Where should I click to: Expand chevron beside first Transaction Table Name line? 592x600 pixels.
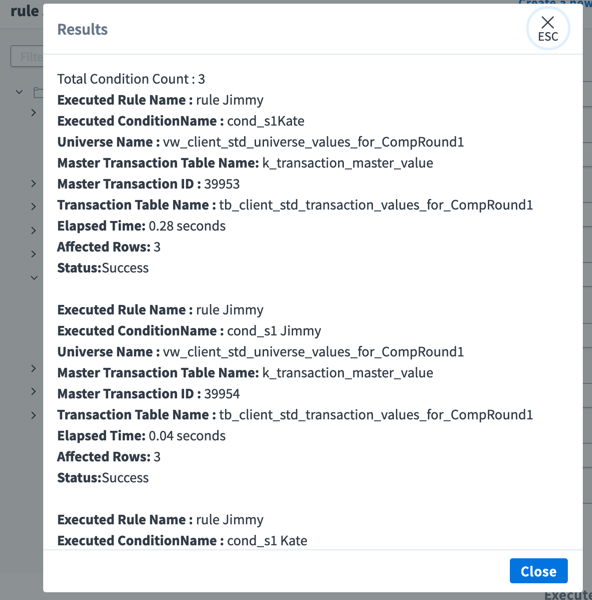point(34,207)
